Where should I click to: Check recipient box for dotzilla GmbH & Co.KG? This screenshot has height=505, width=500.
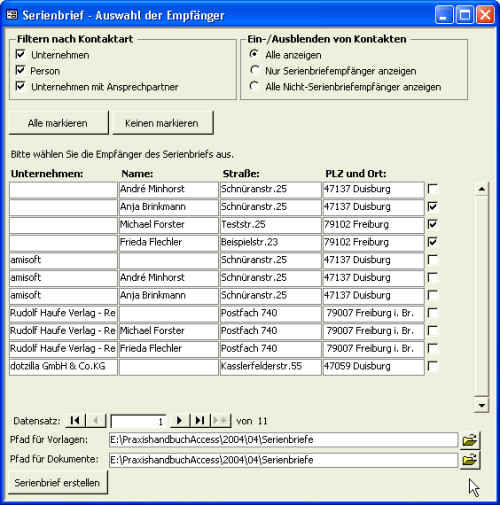433,366
